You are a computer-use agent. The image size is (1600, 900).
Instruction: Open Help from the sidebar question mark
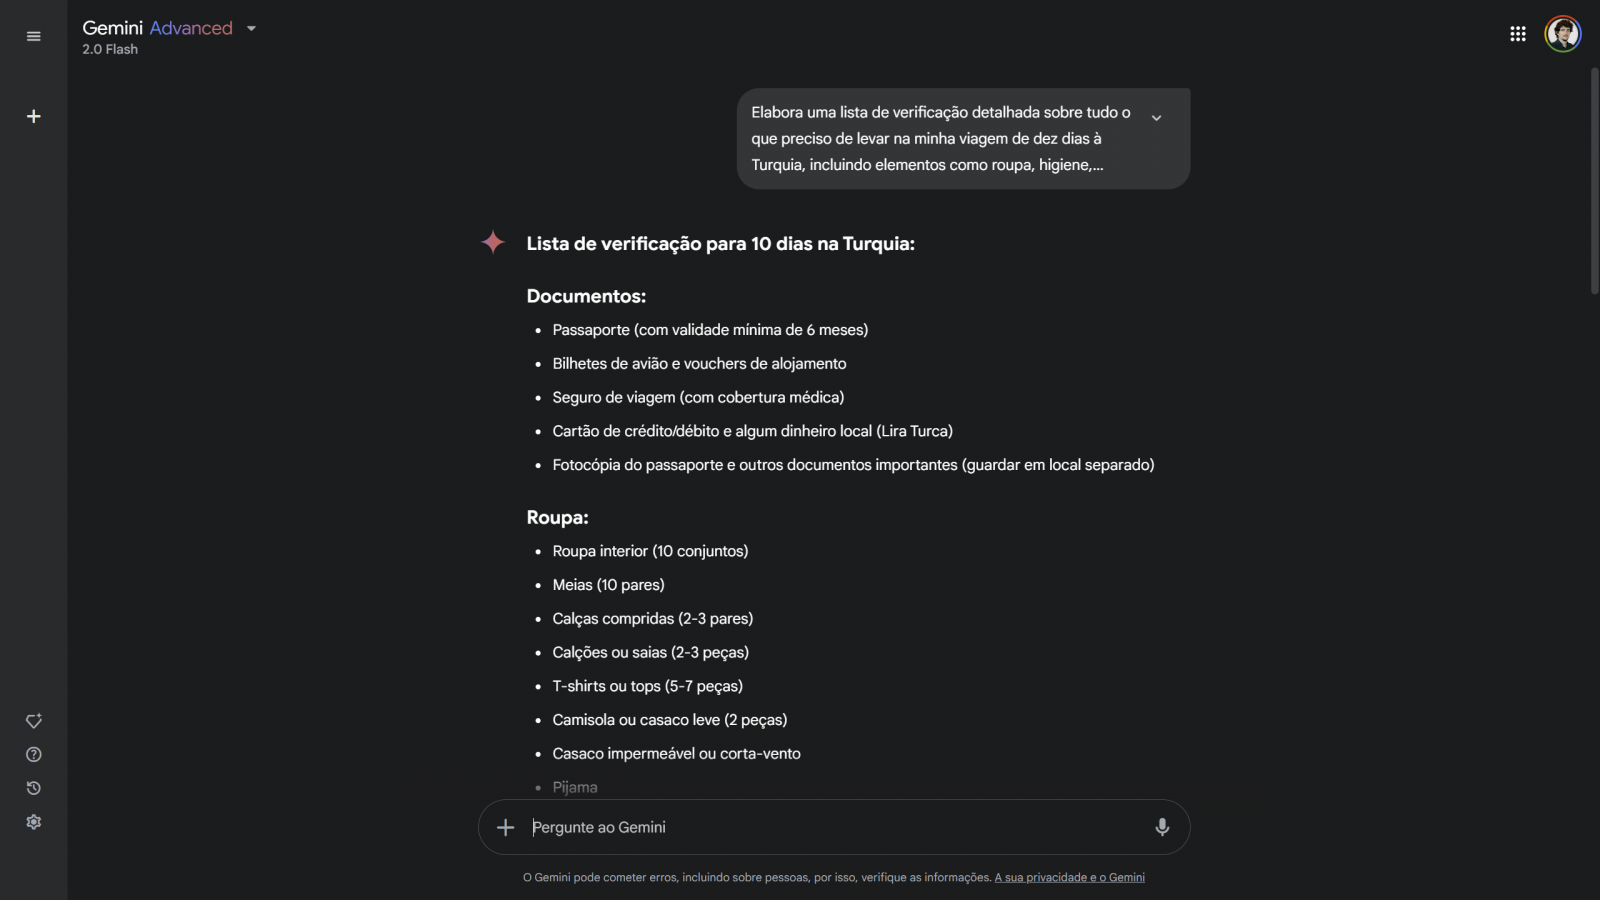click(34, 755)
